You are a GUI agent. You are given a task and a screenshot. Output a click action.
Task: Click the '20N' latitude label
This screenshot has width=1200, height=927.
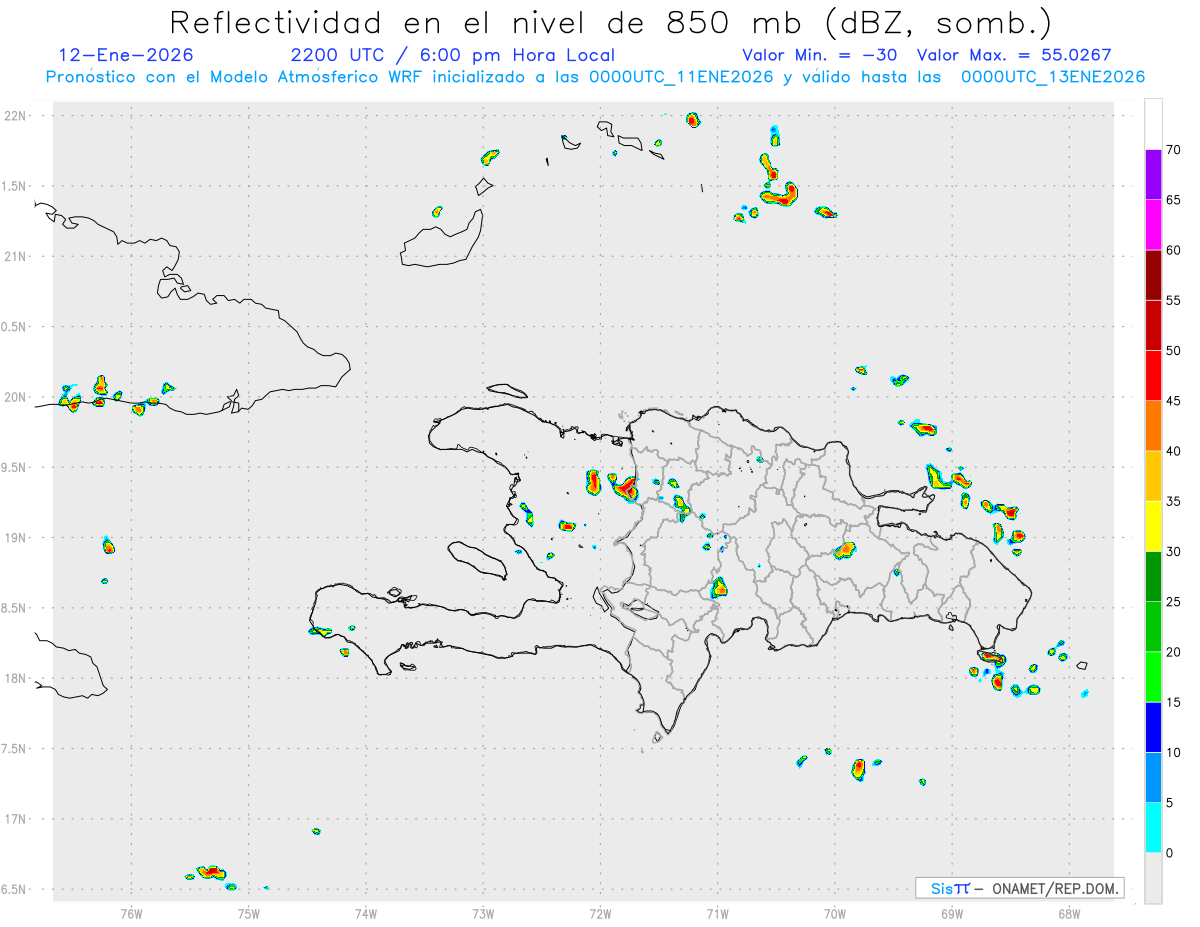(x=17, y=397)
